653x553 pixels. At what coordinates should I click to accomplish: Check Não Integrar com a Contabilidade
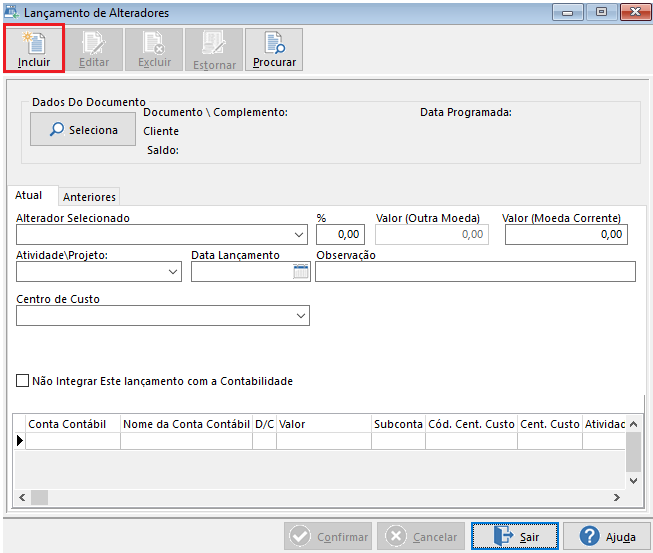coord(22,381)
